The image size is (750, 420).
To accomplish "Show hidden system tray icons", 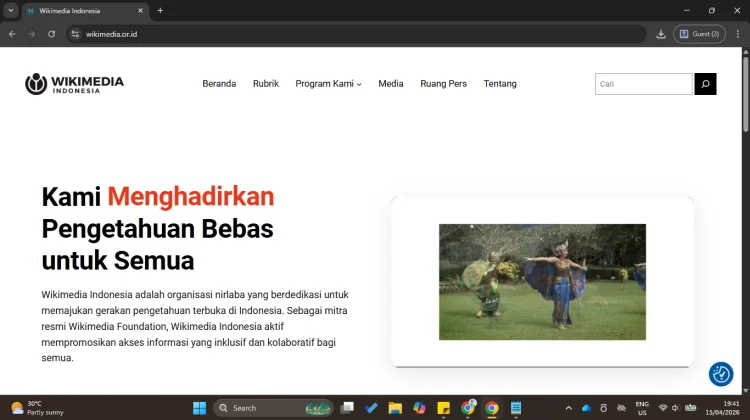I will [568, 408].
